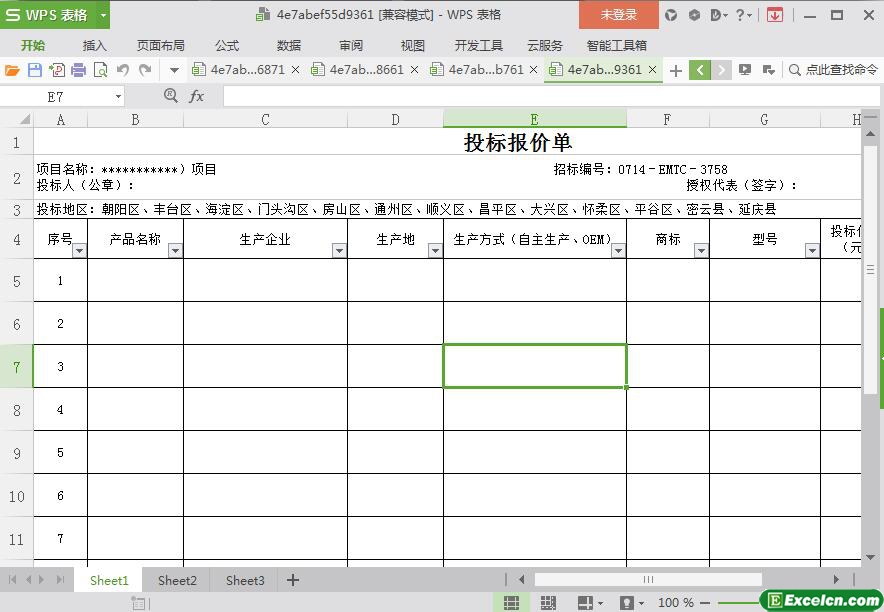Image resolution: width=884 pixels, height=612 pixels.
Task: Open the 页面布局 ribbon tab
Action: (x=161, y=46)
